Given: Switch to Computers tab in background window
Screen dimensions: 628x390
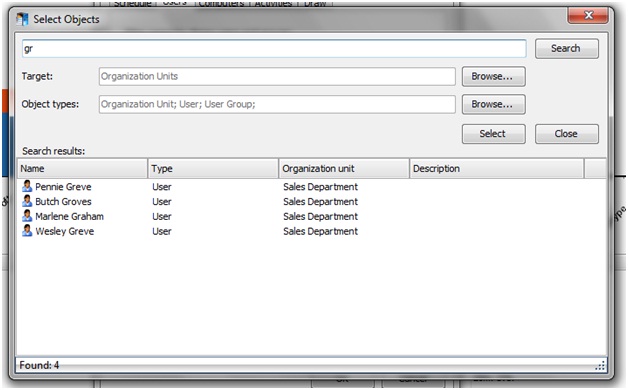Looking at the screenshot, I should tap(221, 4).
